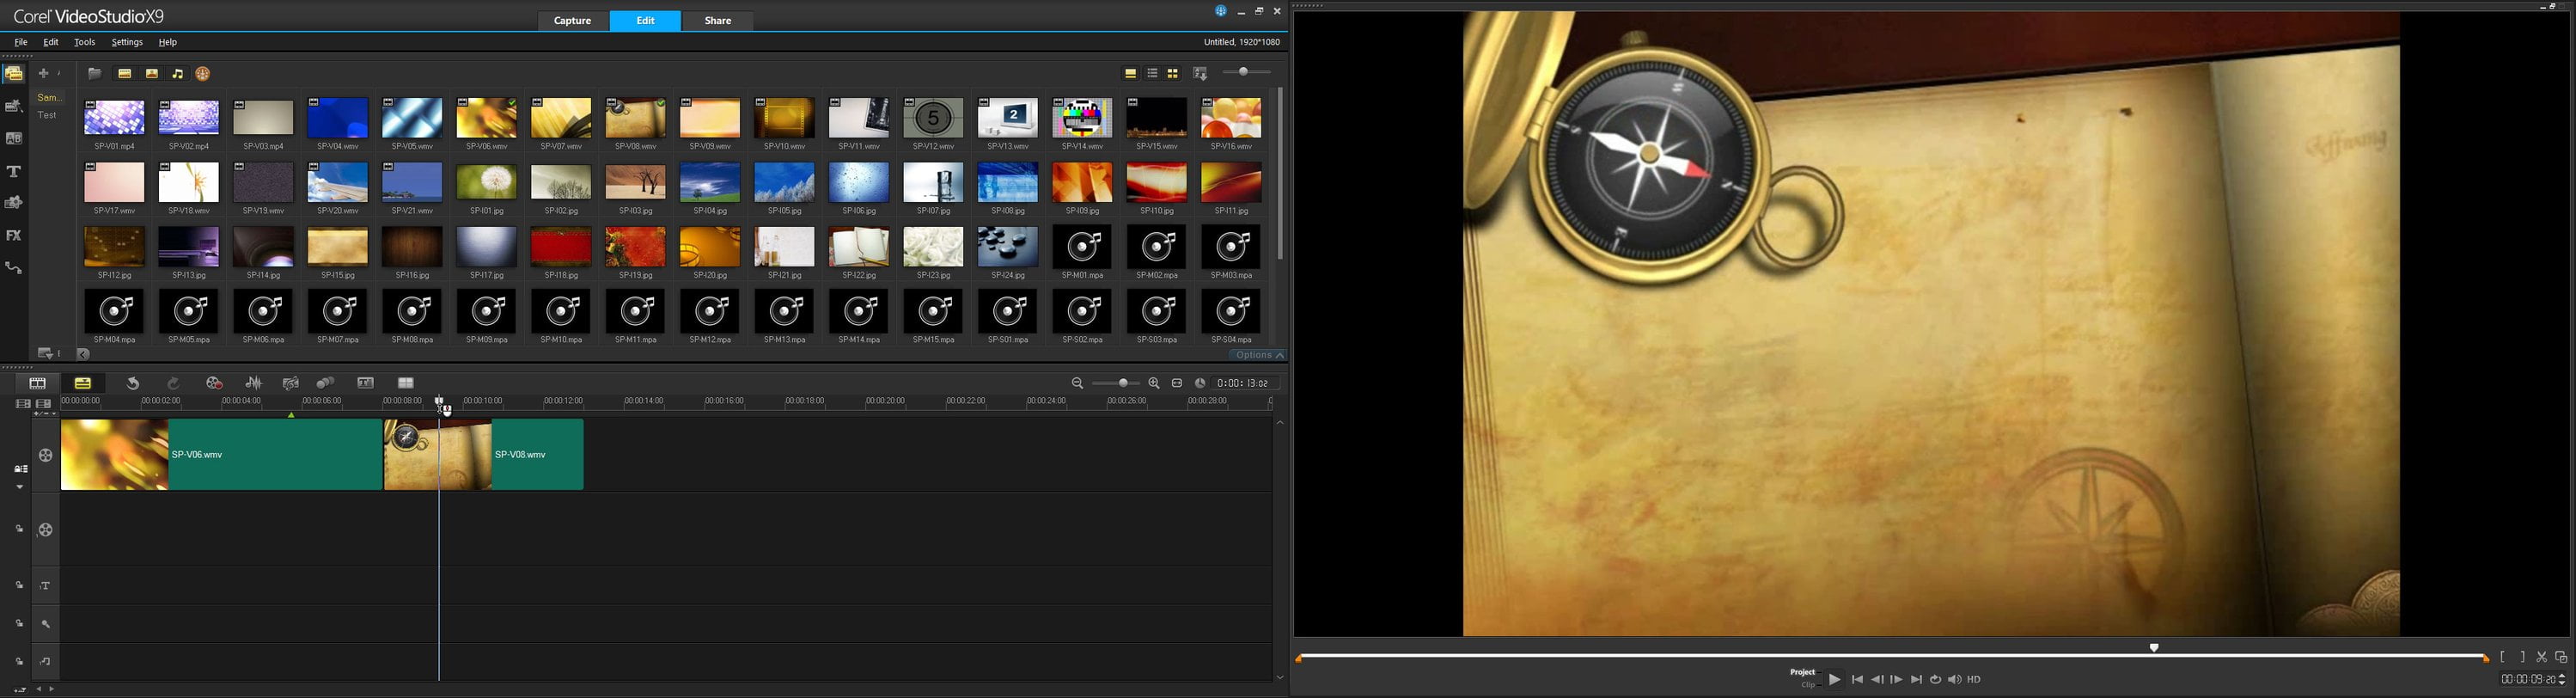Toggle the HD preview mode
2576x698 pixels.
coord(1974,680)
